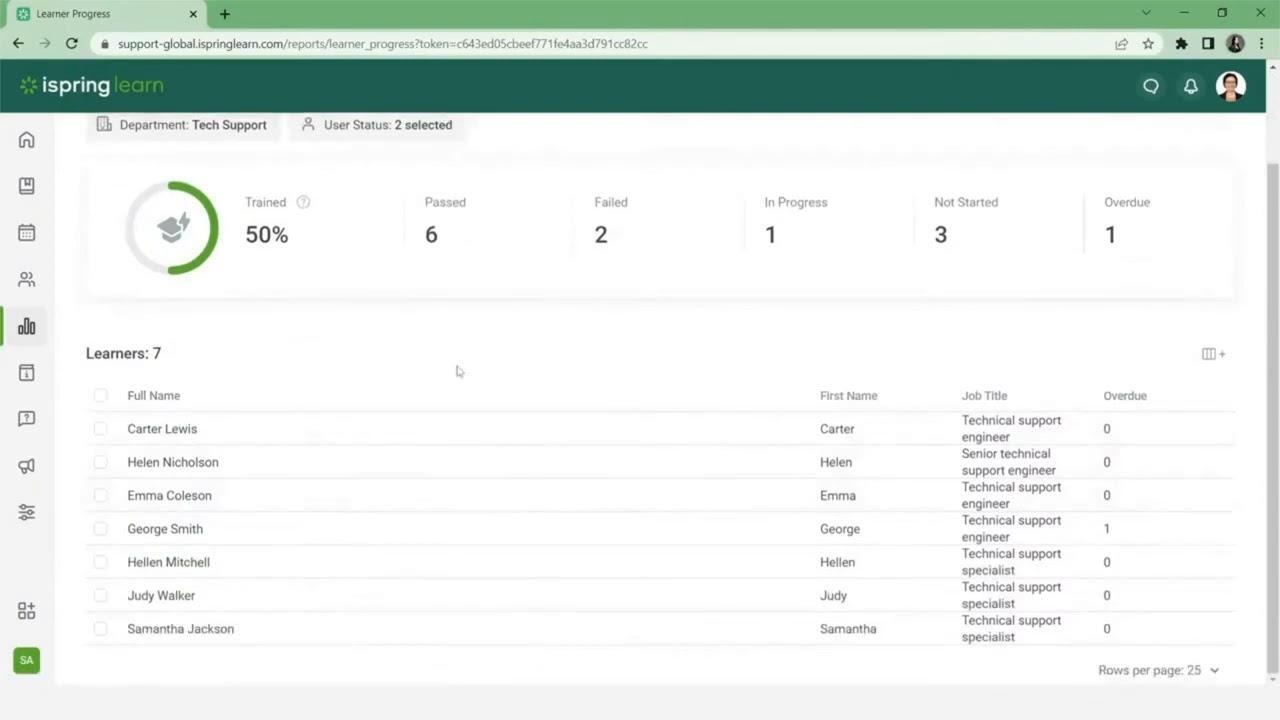Open the search magnifier in the header
The width and height of the screenshot is (1280, 720).
point(1151,86)
